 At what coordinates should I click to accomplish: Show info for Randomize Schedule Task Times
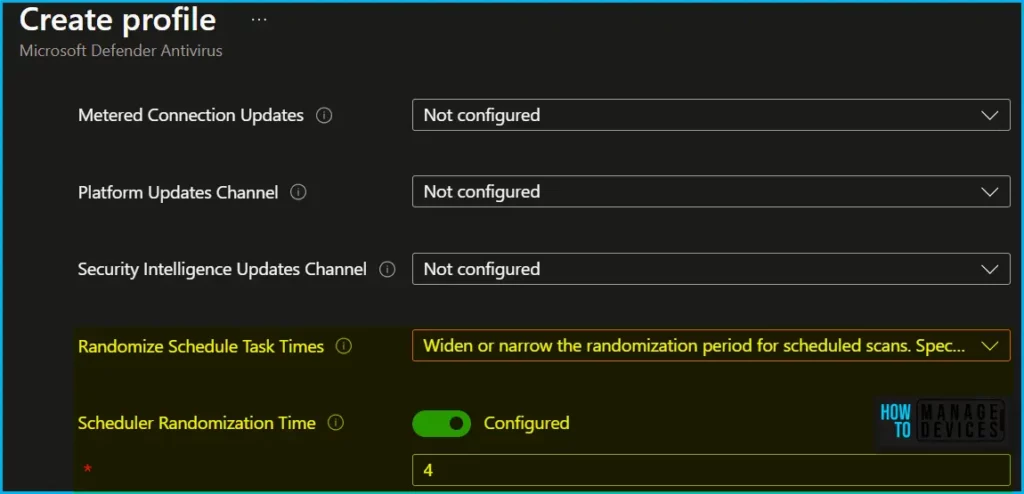pos(344,346)
